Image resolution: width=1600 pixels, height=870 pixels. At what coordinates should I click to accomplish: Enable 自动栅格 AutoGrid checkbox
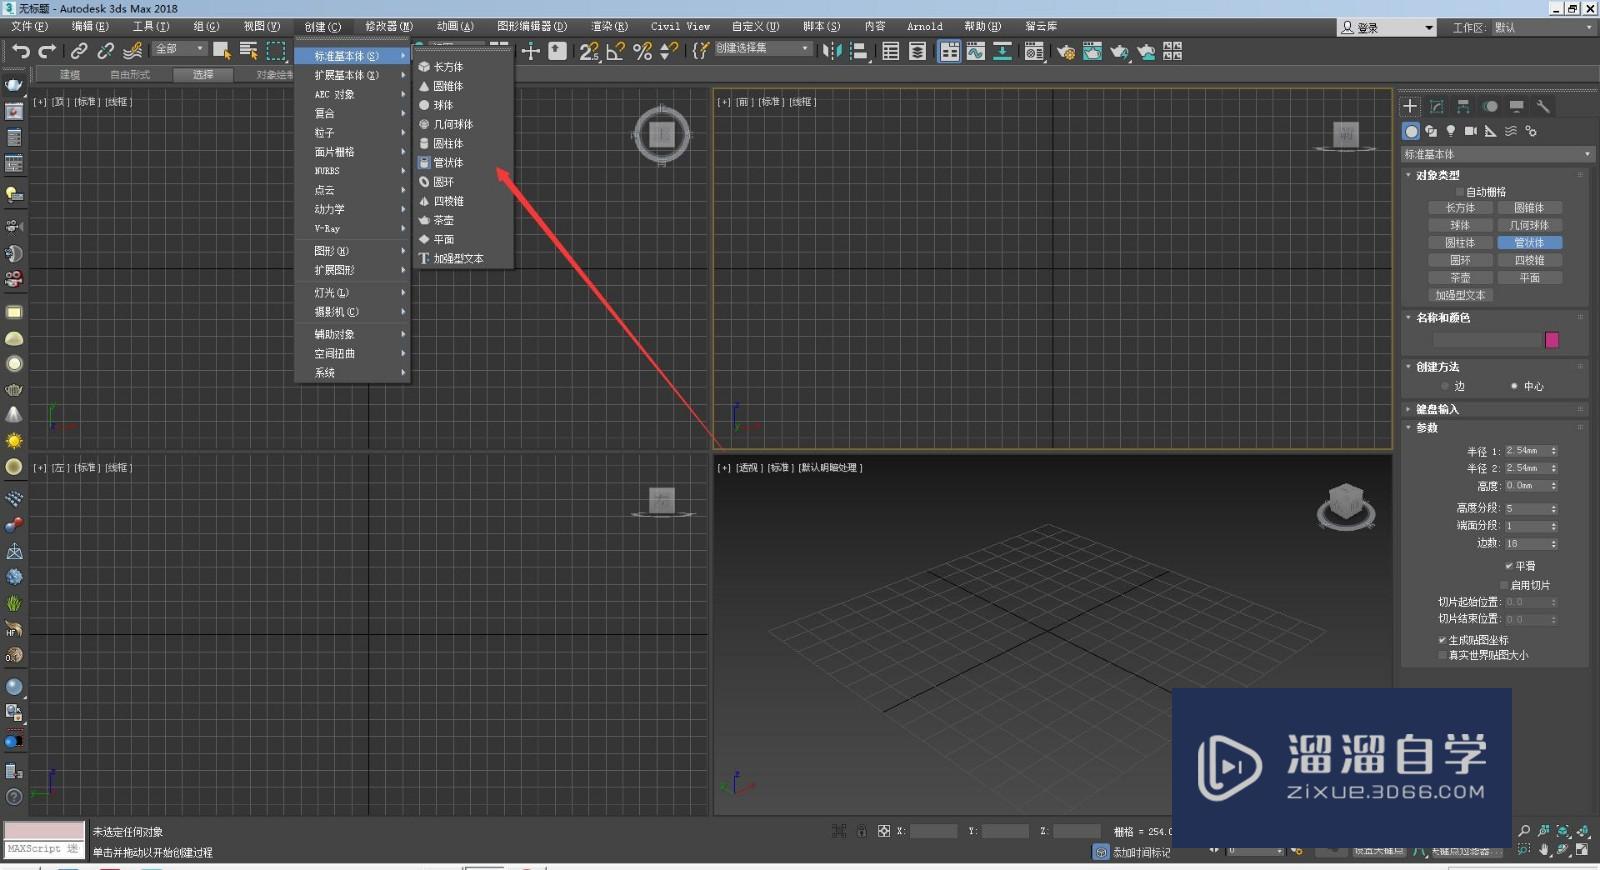click(x=1460, y=192)
